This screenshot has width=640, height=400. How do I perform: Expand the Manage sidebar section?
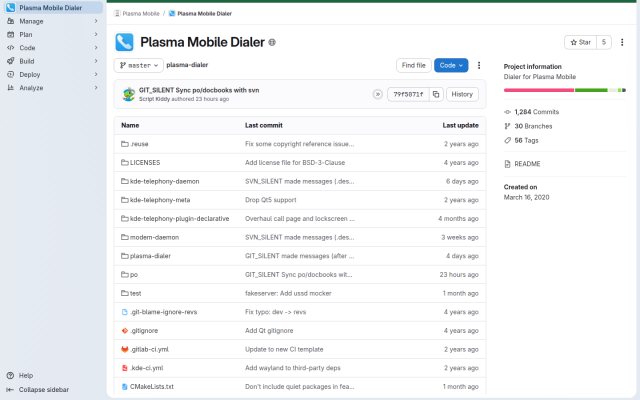click(x=53, y=21)
